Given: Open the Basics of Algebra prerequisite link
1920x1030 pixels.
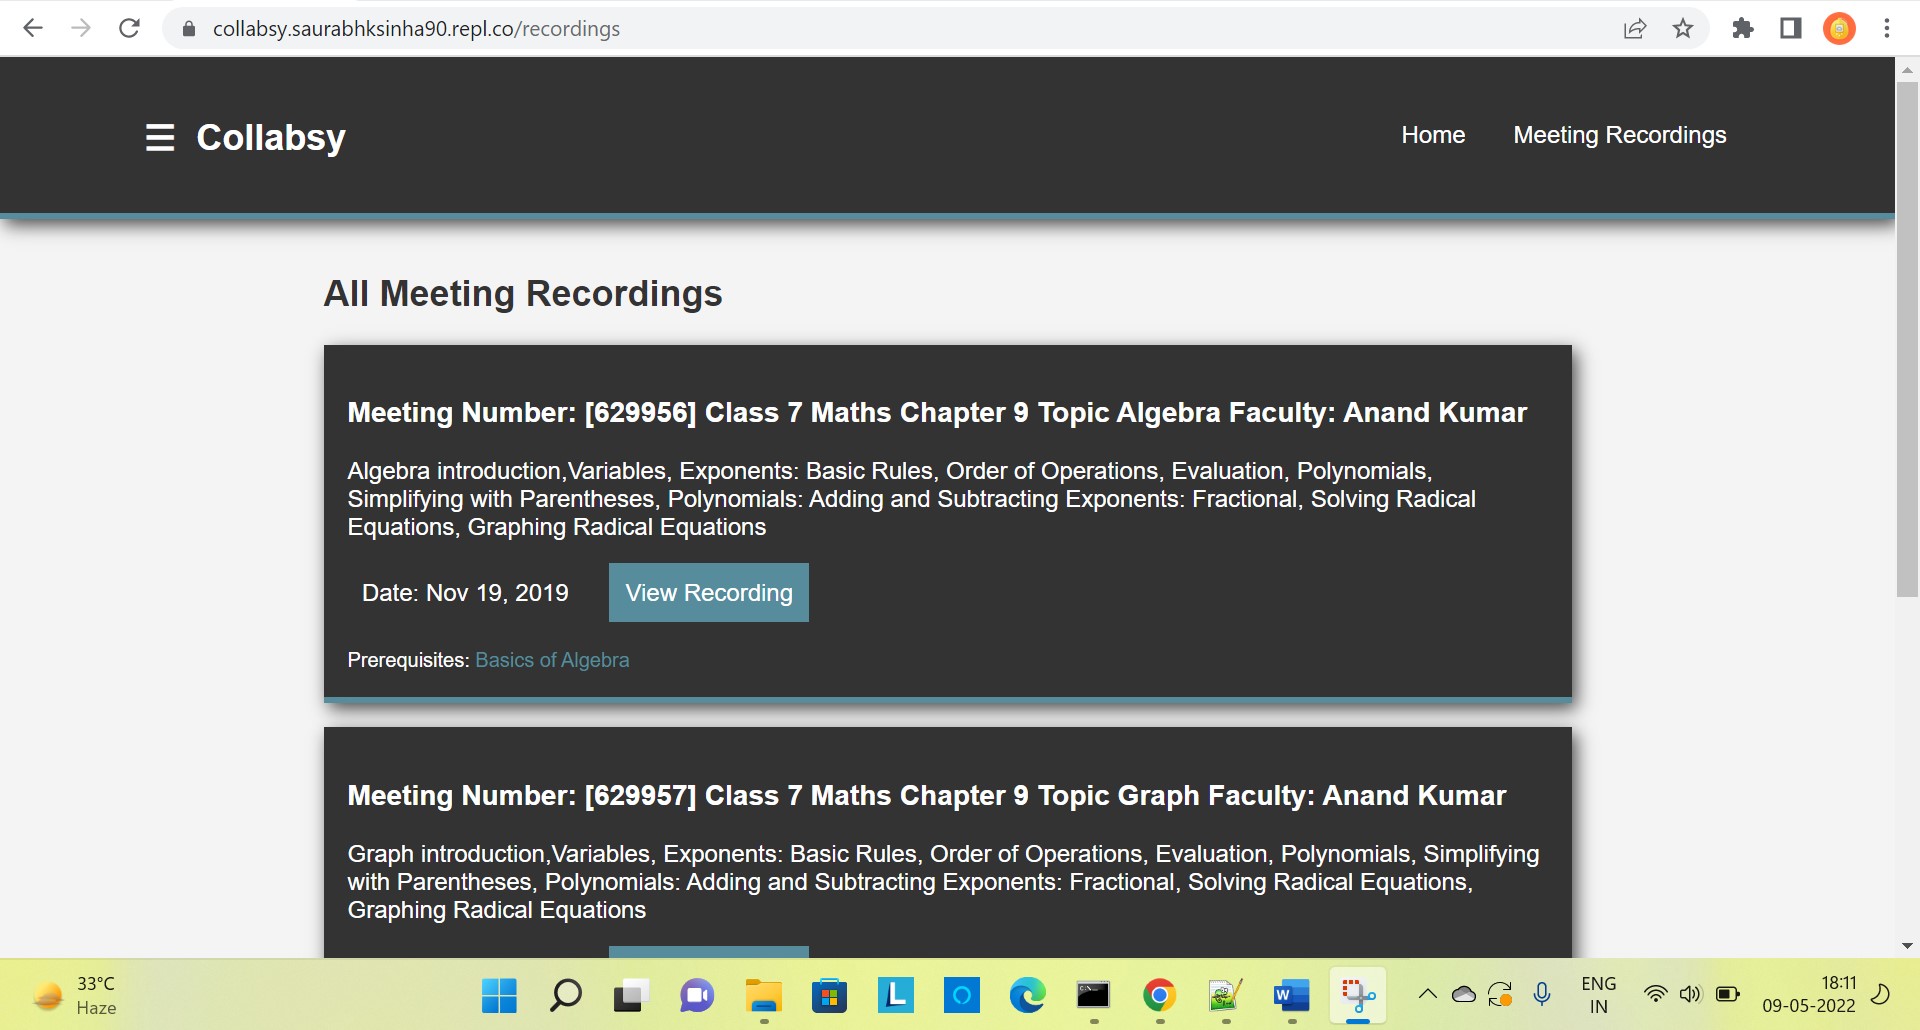Looking at the screenshot, I should click(552, 660).
